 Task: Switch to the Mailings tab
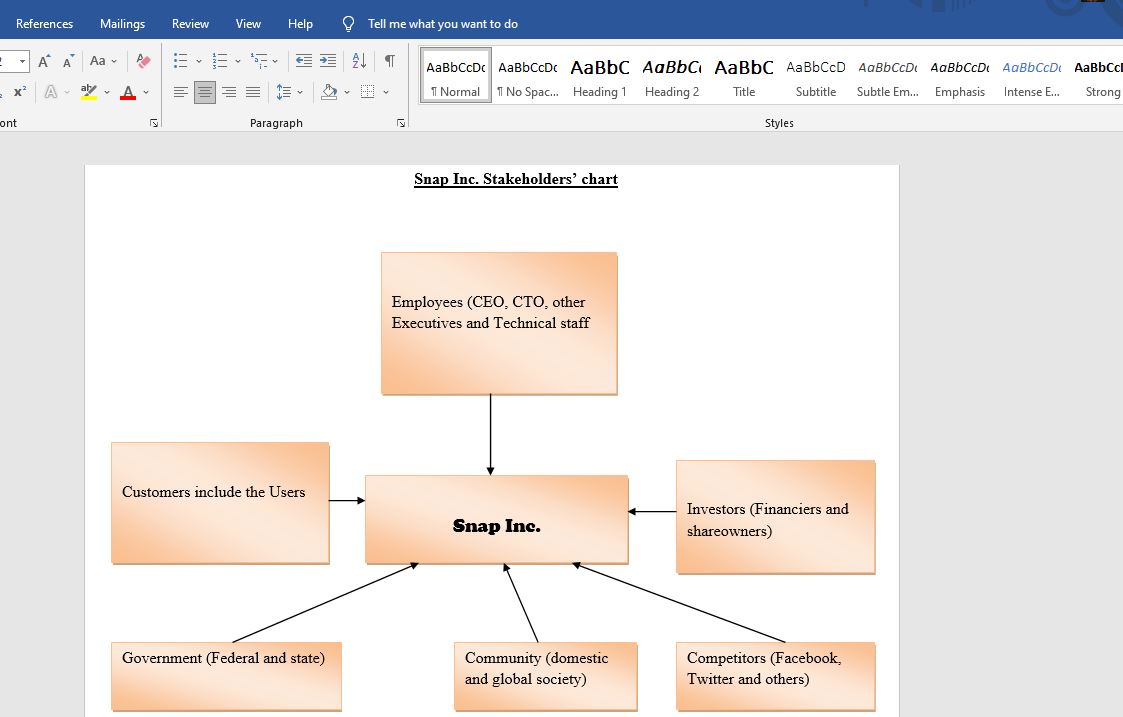pyautogui.click(x=122, y=24)
